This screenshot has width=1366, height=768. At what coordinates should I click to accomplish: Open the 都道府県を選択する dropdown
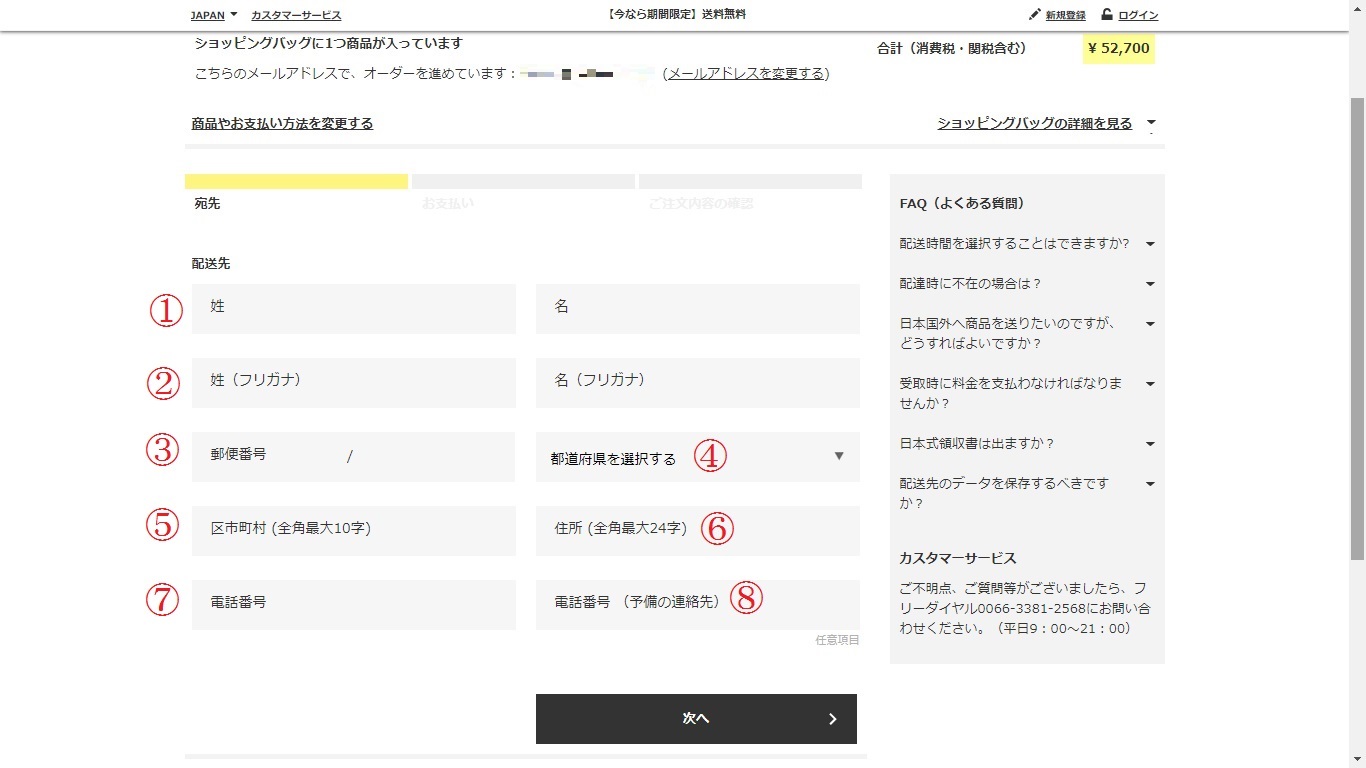(x=697, y=457)
